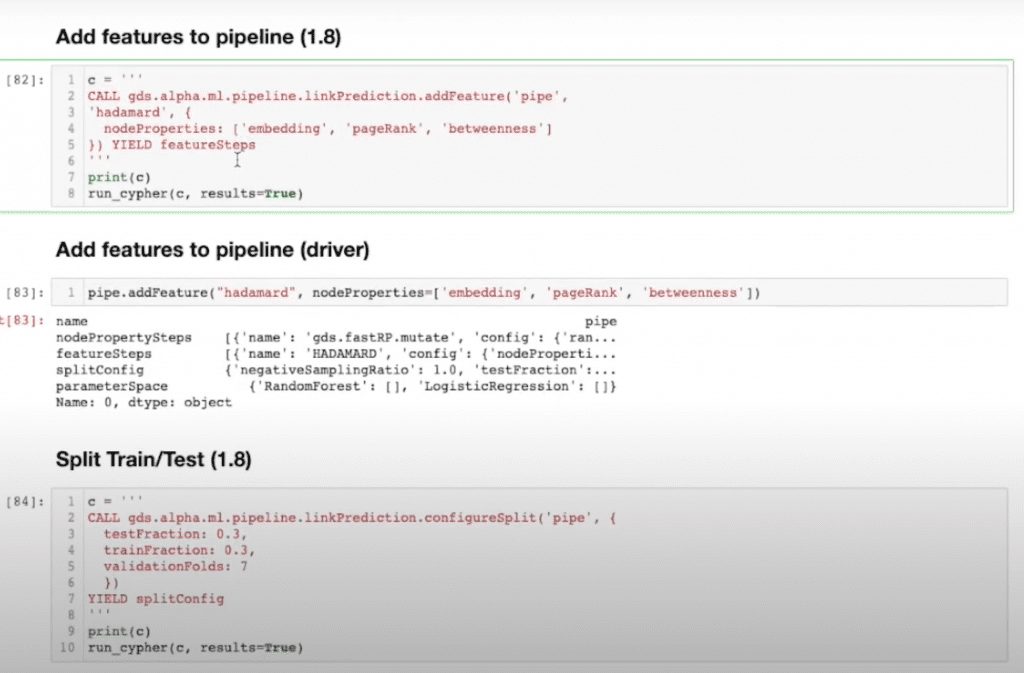Click the 'testFraction: 0.3' line
This screenshot has width=1024, height=673.
point(175,534)
